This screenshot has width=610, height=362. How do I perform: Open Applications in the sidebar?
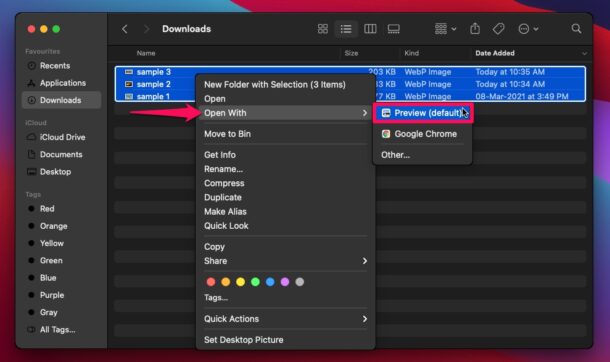62,83
